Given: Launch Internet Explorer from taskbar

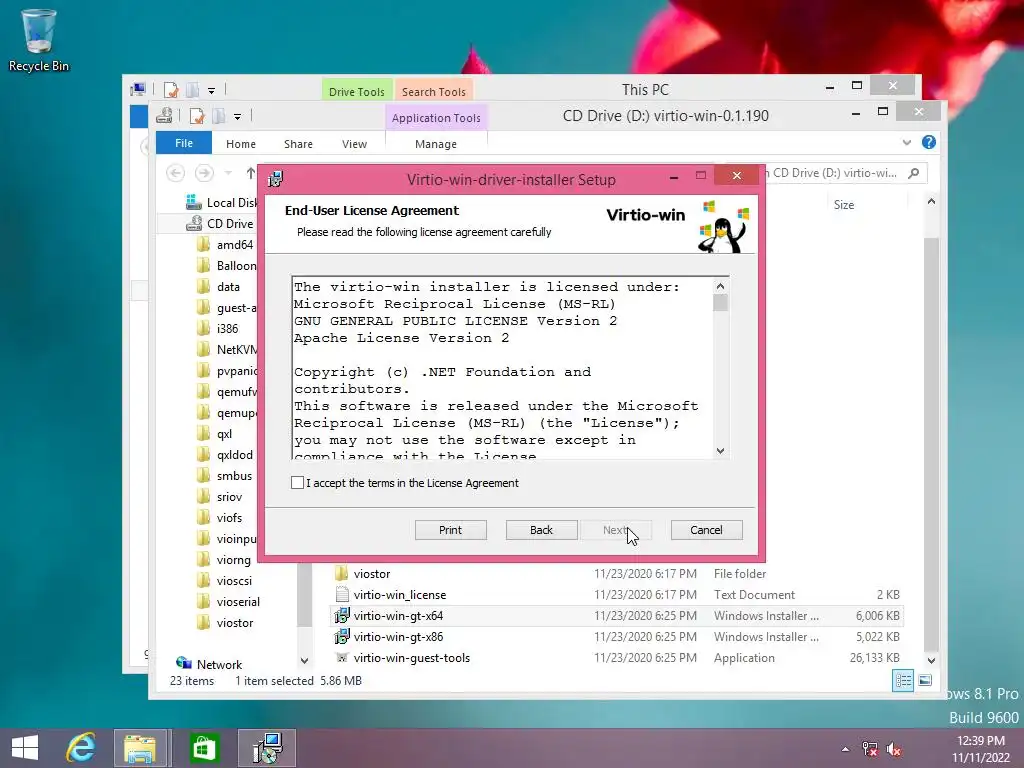Looking at the screenshot, I should [81, 748].
